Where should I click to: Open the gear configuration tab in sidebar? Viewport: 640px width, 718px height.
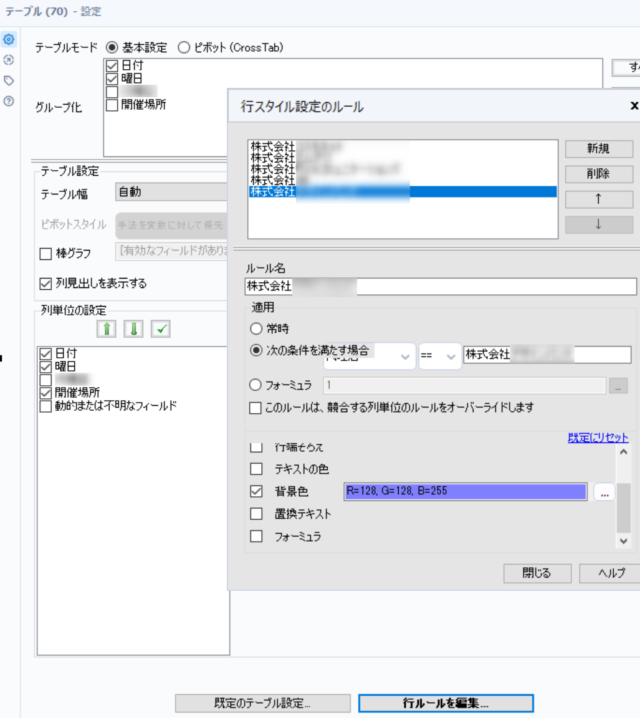(x=9, y=39)
